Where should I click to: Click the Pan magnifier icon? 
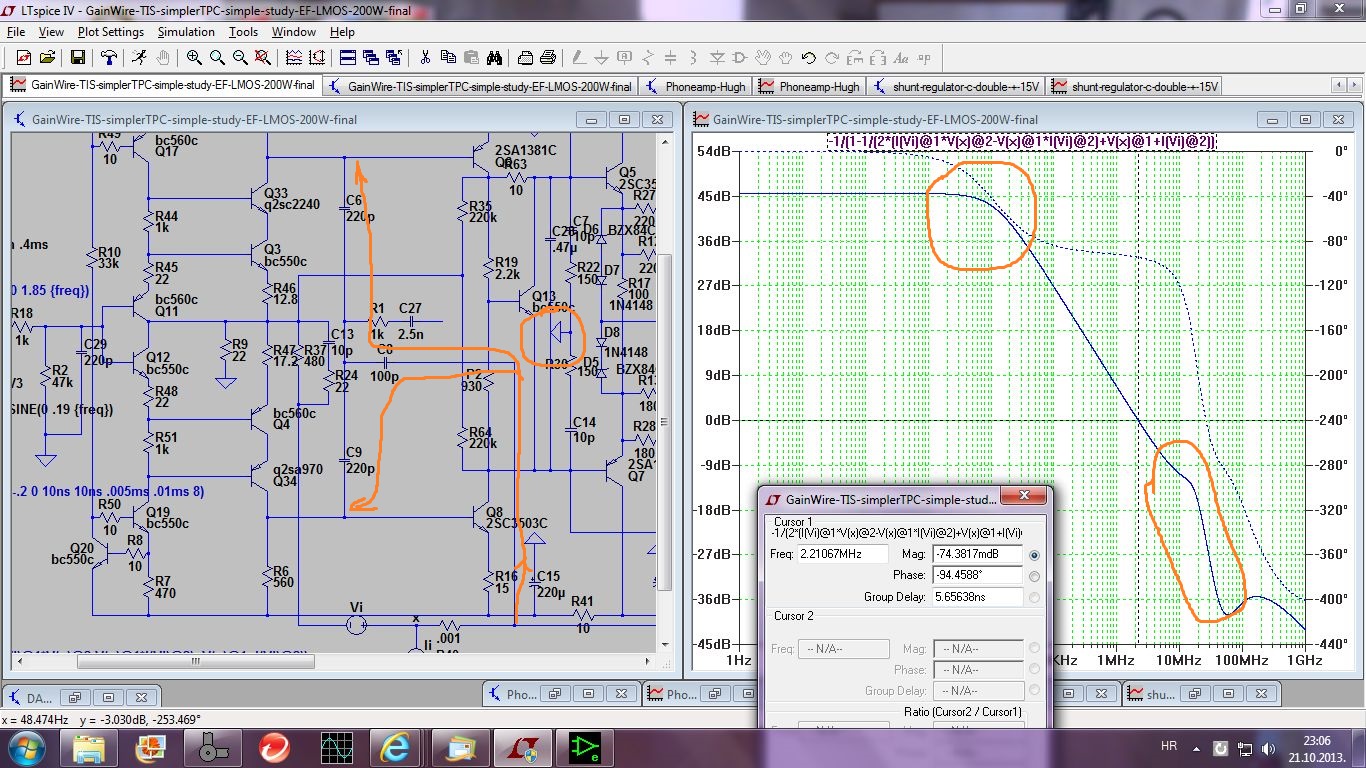[217, 58]
